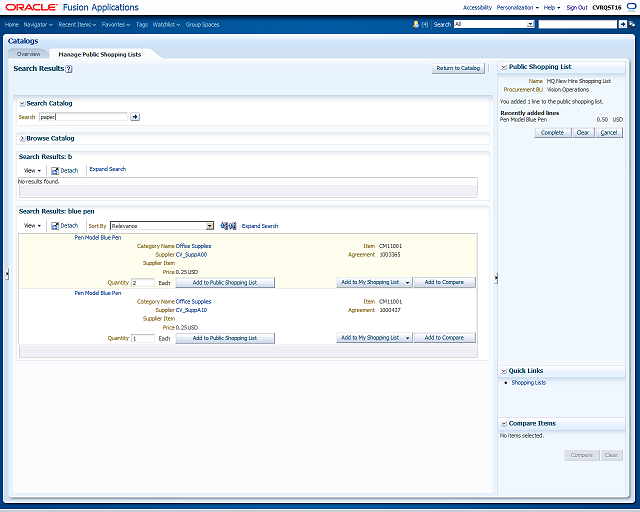The height and width of the screenshot is (512, 640).
Task: Collapse the Public Shopping List panel
Action: [x=504, y=67]
